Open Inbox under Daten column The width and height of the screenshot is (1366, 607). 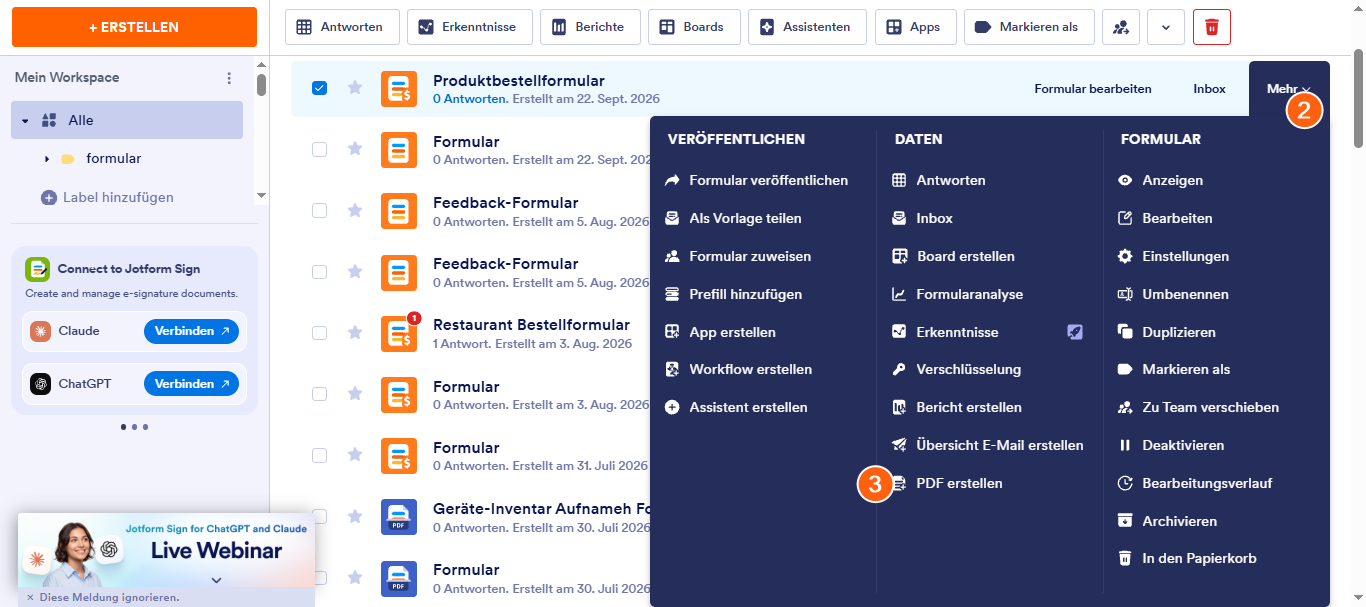[x=922, y=218]
